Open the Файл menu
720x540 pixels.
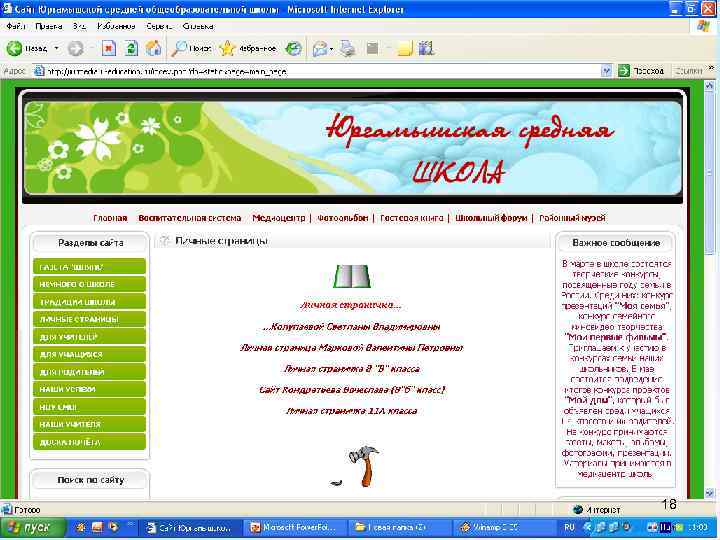coord(16,26)
